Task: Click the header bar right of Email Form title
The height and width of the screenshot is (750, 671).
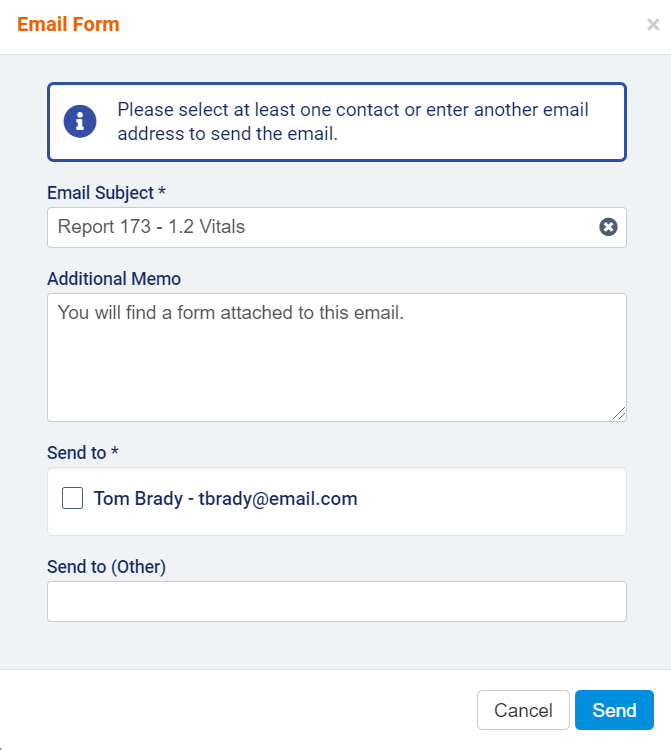Action: tap(380, 25)
